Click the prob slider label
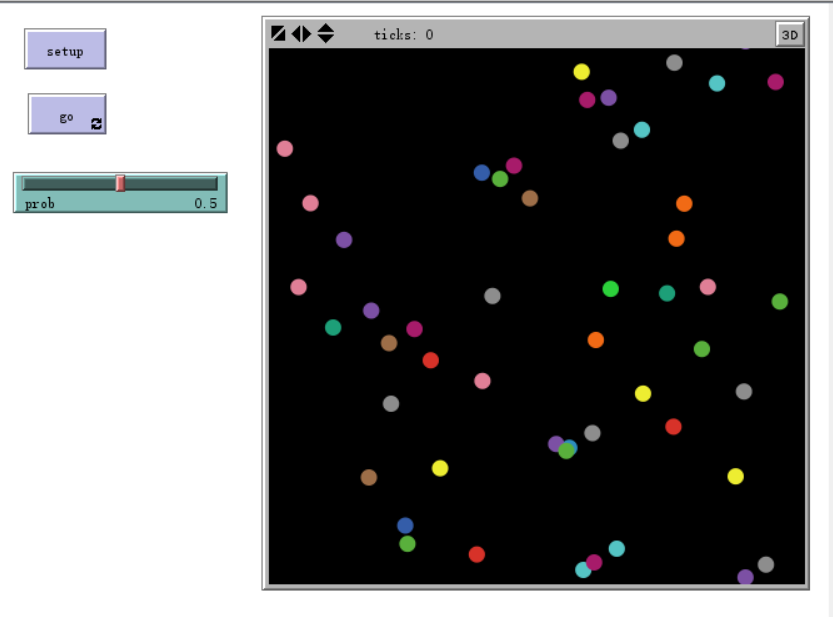 (40, 204)
